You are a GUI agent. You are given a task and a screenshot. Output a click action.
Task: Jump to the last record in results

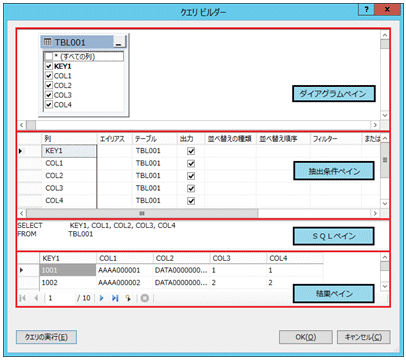click(115, 298)
